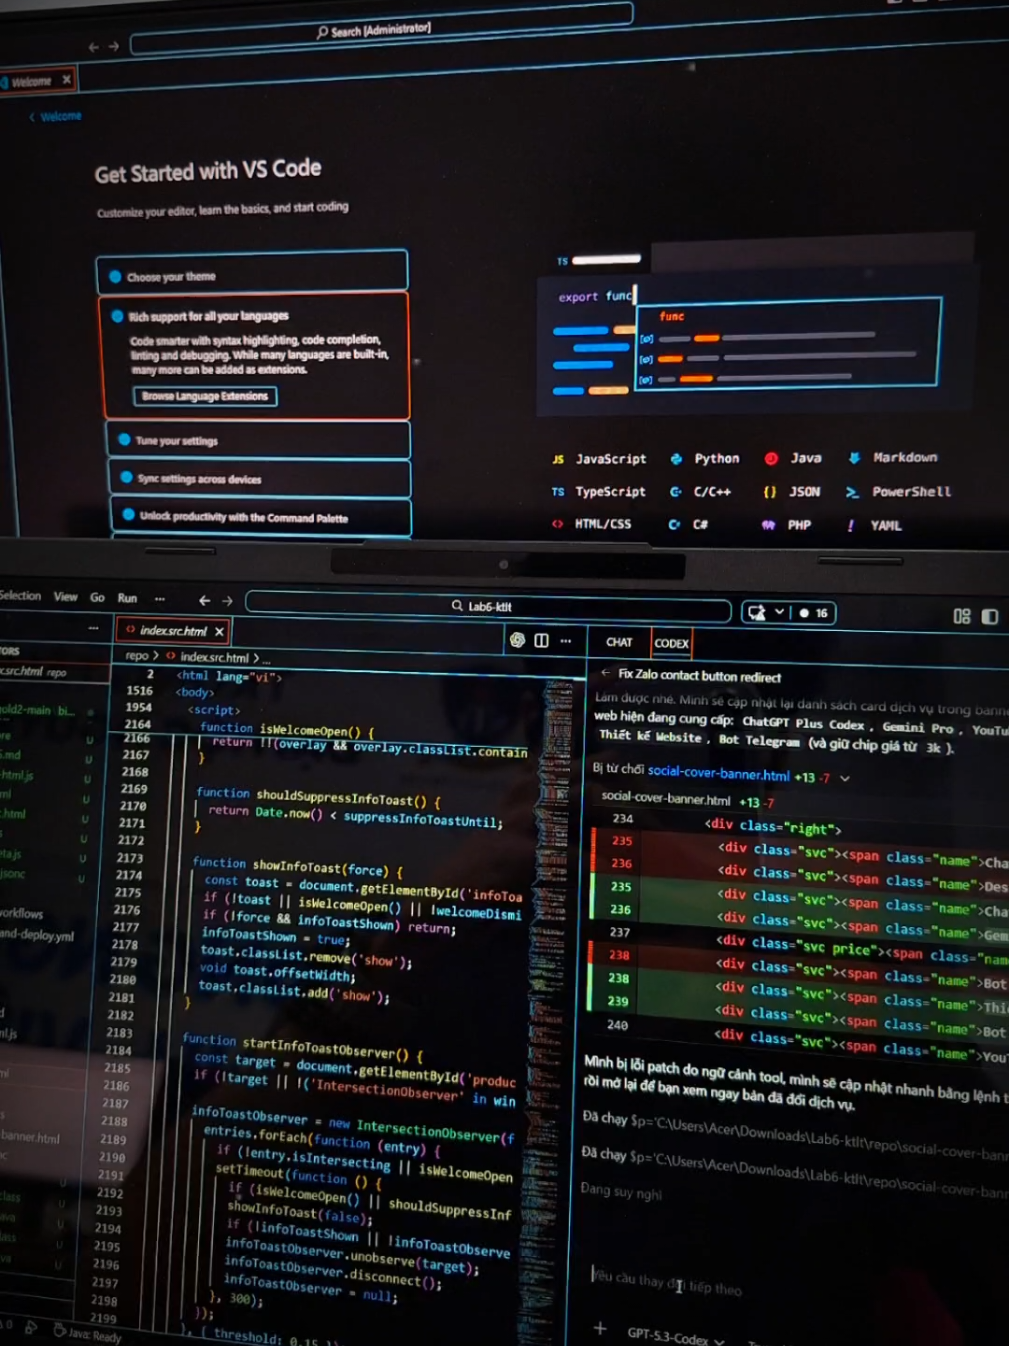Expand chevron after social-cover-banner.html +13 -7

click(x=845, y=777)
